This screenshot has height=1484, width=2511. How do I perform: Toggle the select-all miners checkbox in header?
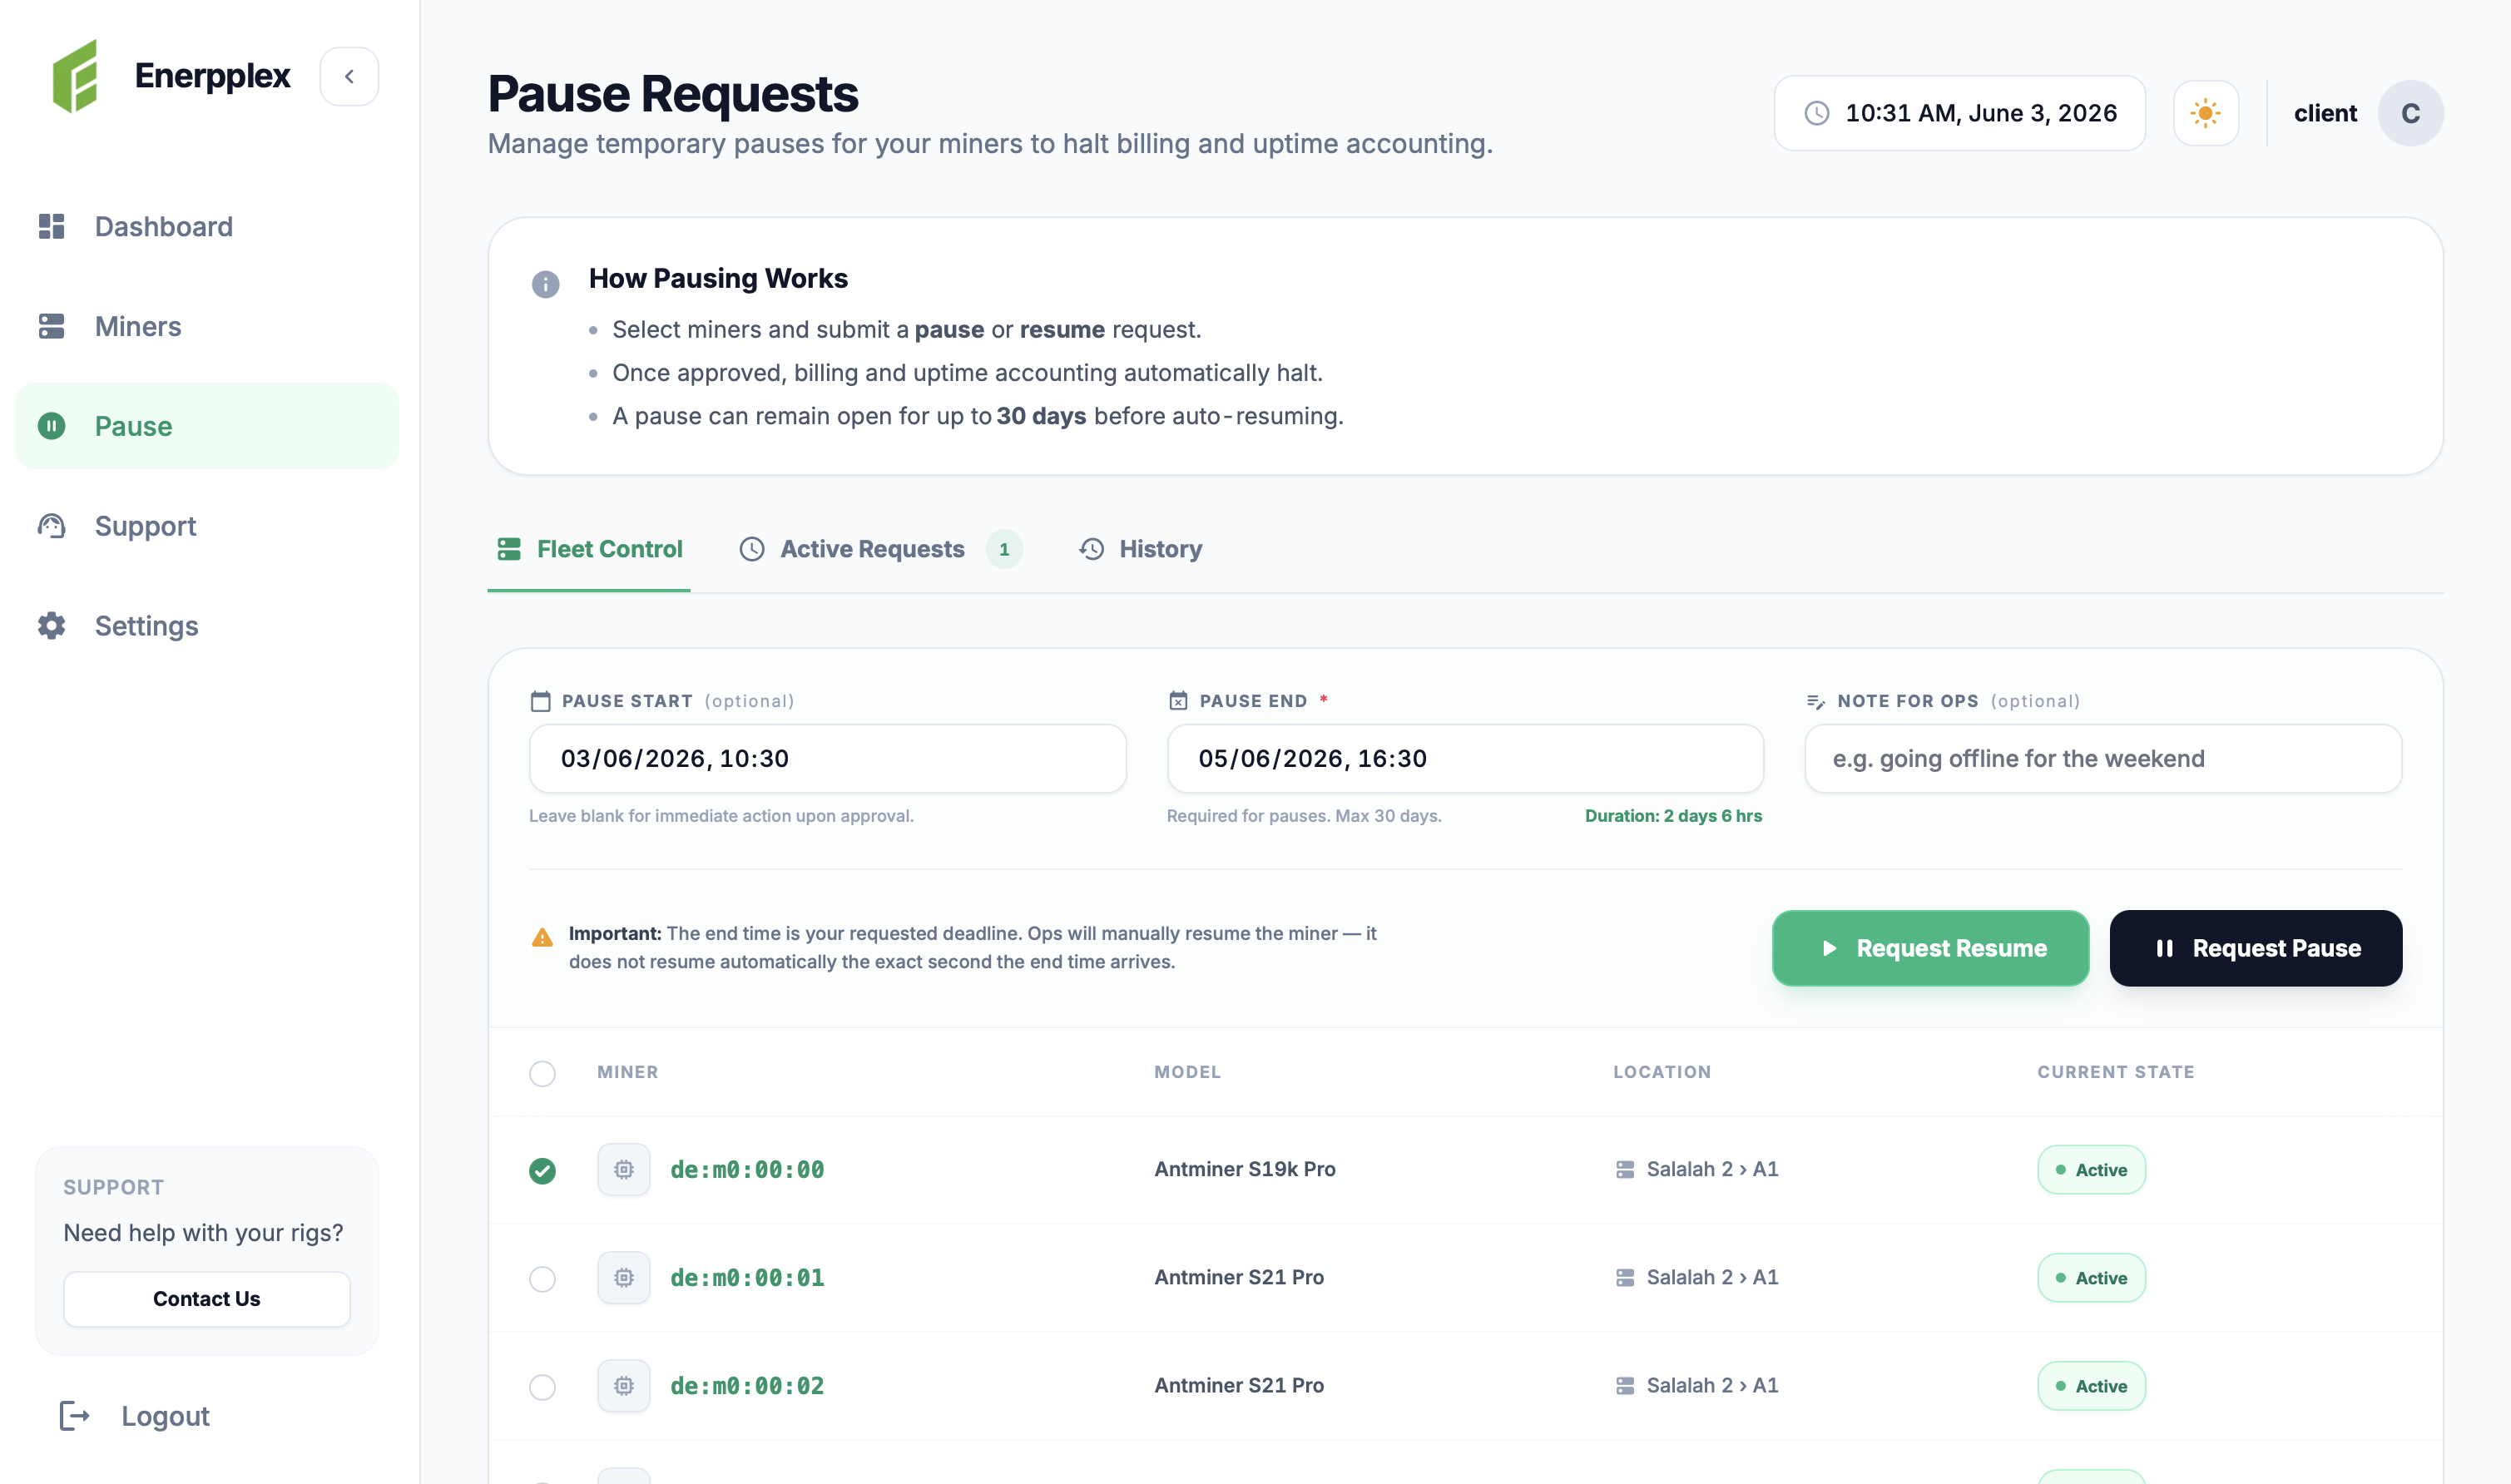pos(542,1073)
